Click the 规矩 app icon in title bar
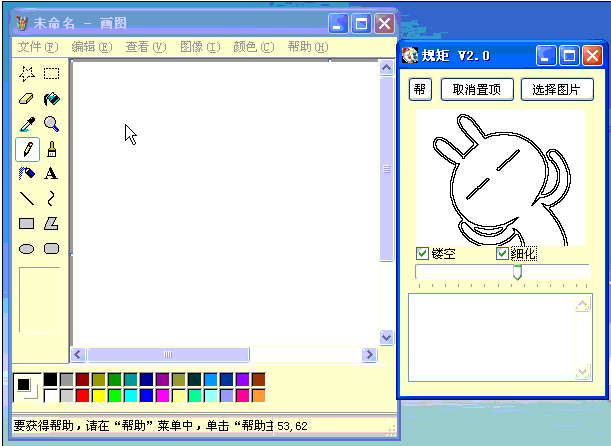Viewport: 611px width, 446px height. [x=410, y=55]
